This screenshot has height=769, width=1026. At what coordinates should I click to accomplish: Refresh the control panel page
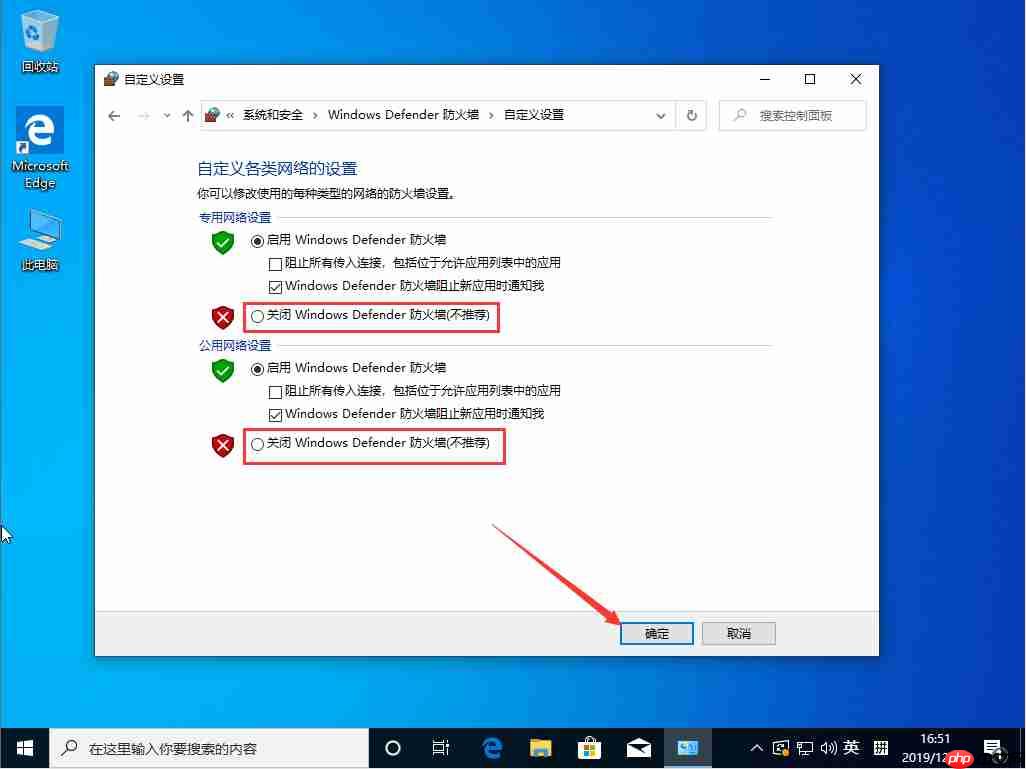click(x=692, y=116)
